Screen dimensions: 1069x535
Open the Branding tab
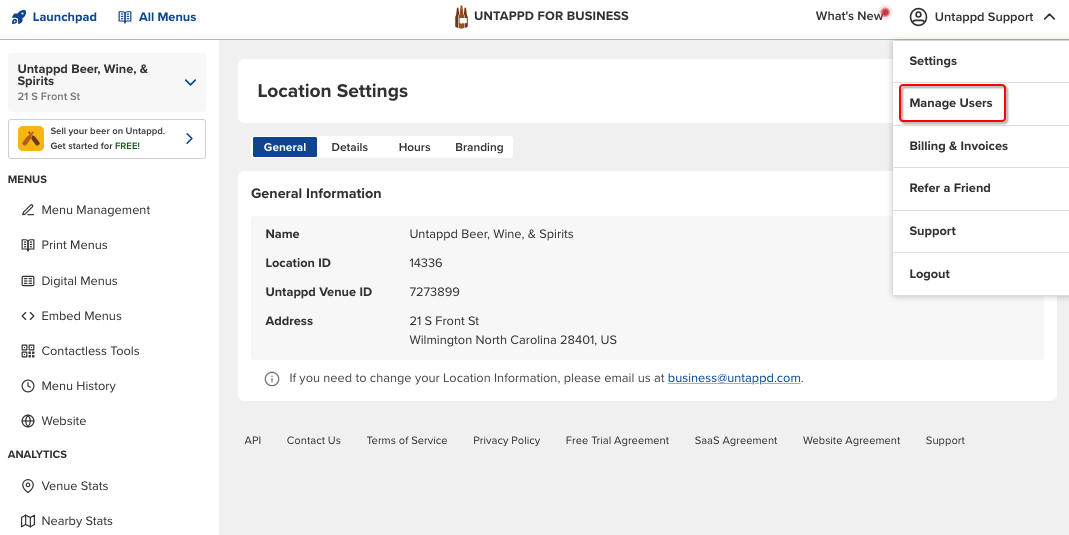point(479,147)
